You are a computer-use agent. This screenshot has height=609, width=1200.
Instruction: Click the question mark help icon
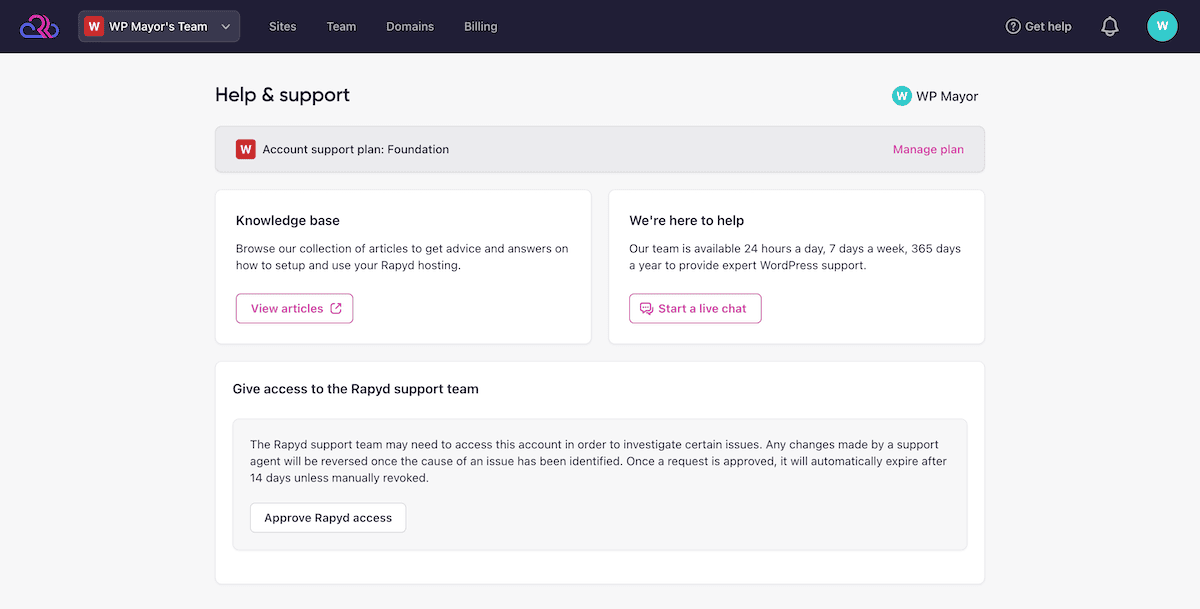click(x=1013, y=27)
